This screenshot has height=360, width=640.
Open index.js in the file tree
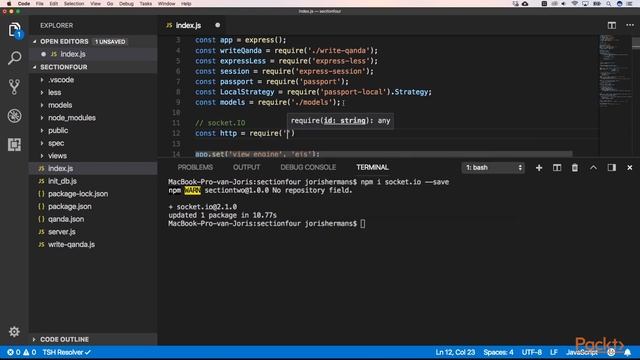[x=93, y=168]
